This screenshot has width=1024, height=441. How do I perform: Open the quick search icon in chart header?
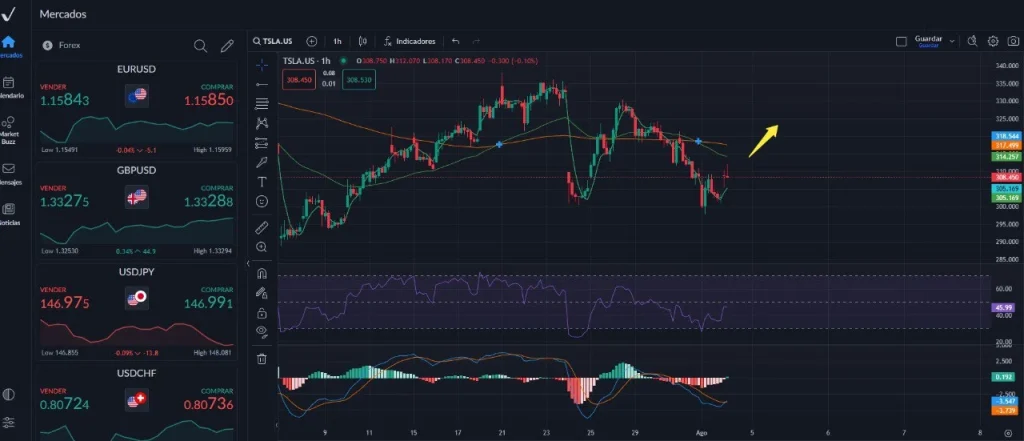click(972, 41)
